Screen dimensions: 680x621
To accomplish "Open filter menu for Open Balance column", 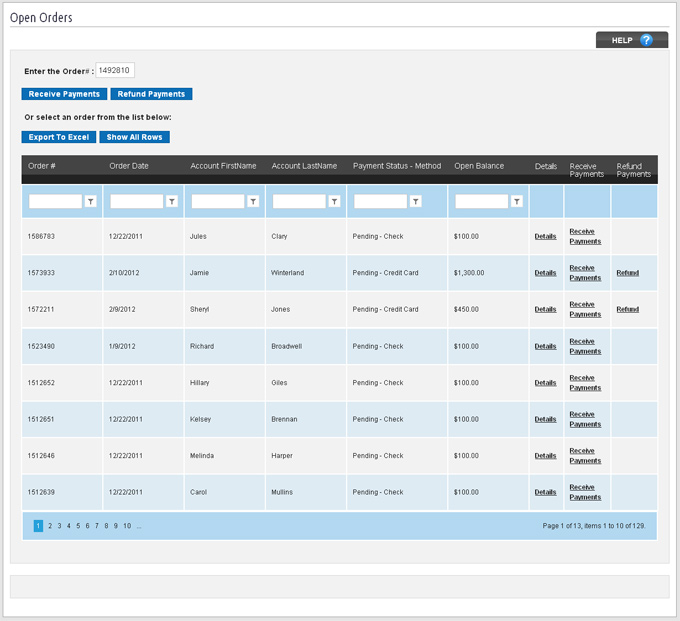I will 517,201.
